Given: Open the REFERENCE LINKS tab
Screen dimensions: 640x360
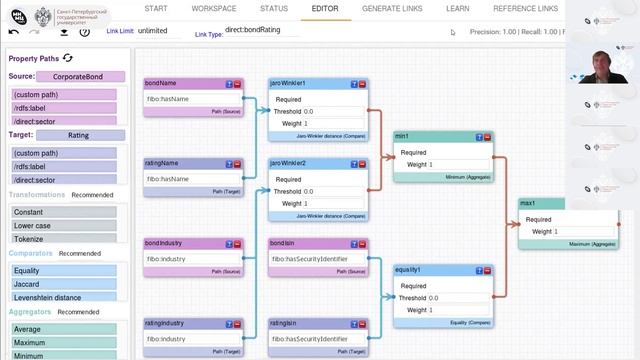Looking at the screenshot, I should tap(525, 9).
